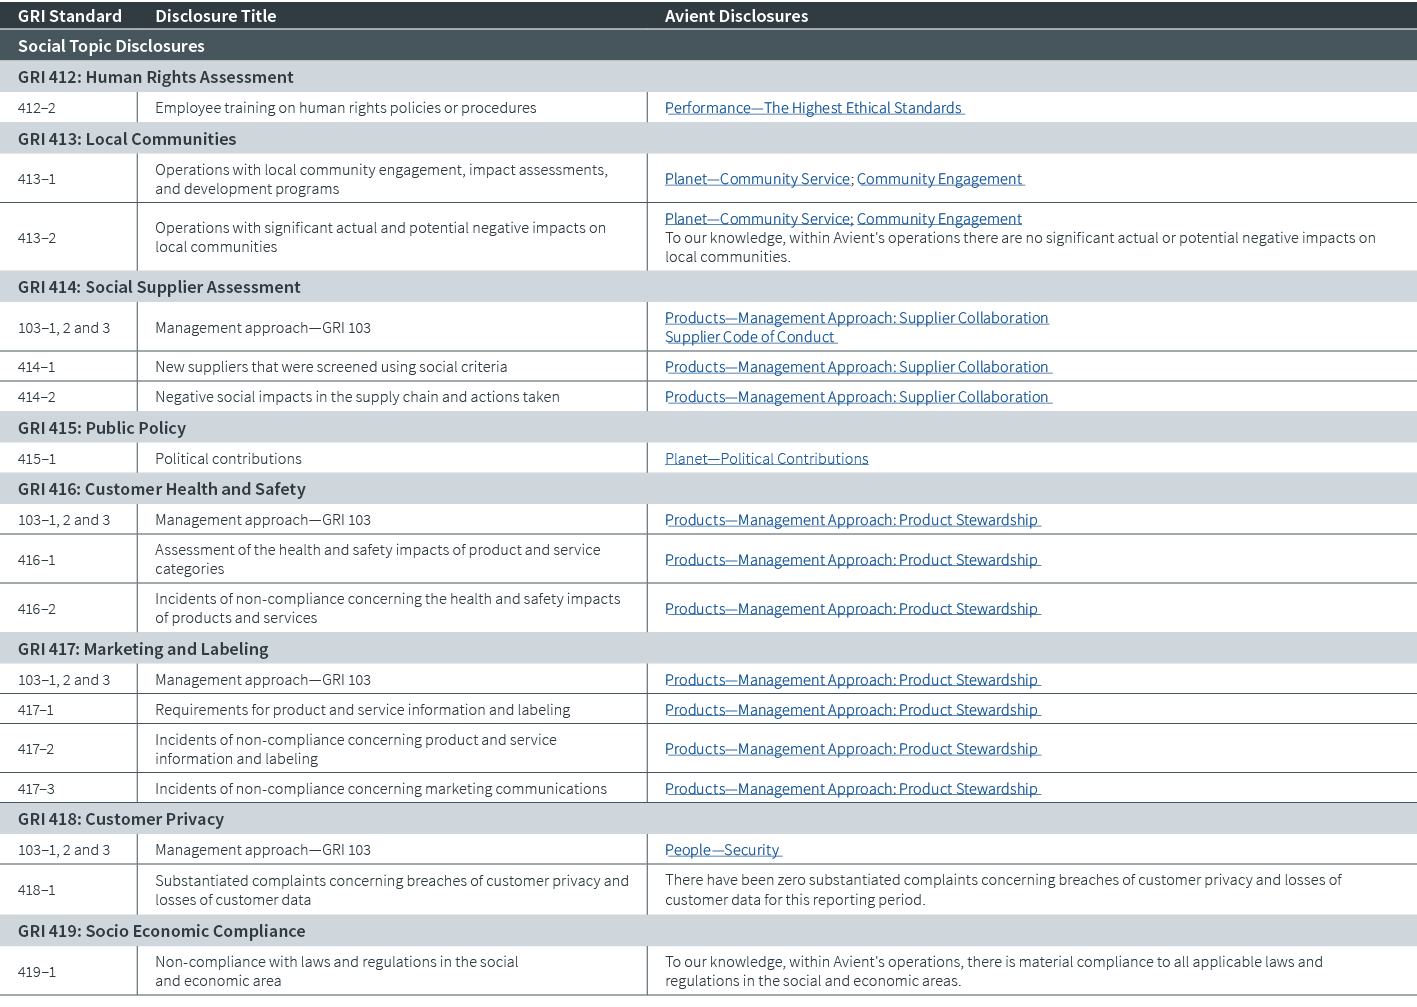Open the Planet—Political Contributions link
This screenshot has height=1007, width=1417.
(x=766, y=459)
